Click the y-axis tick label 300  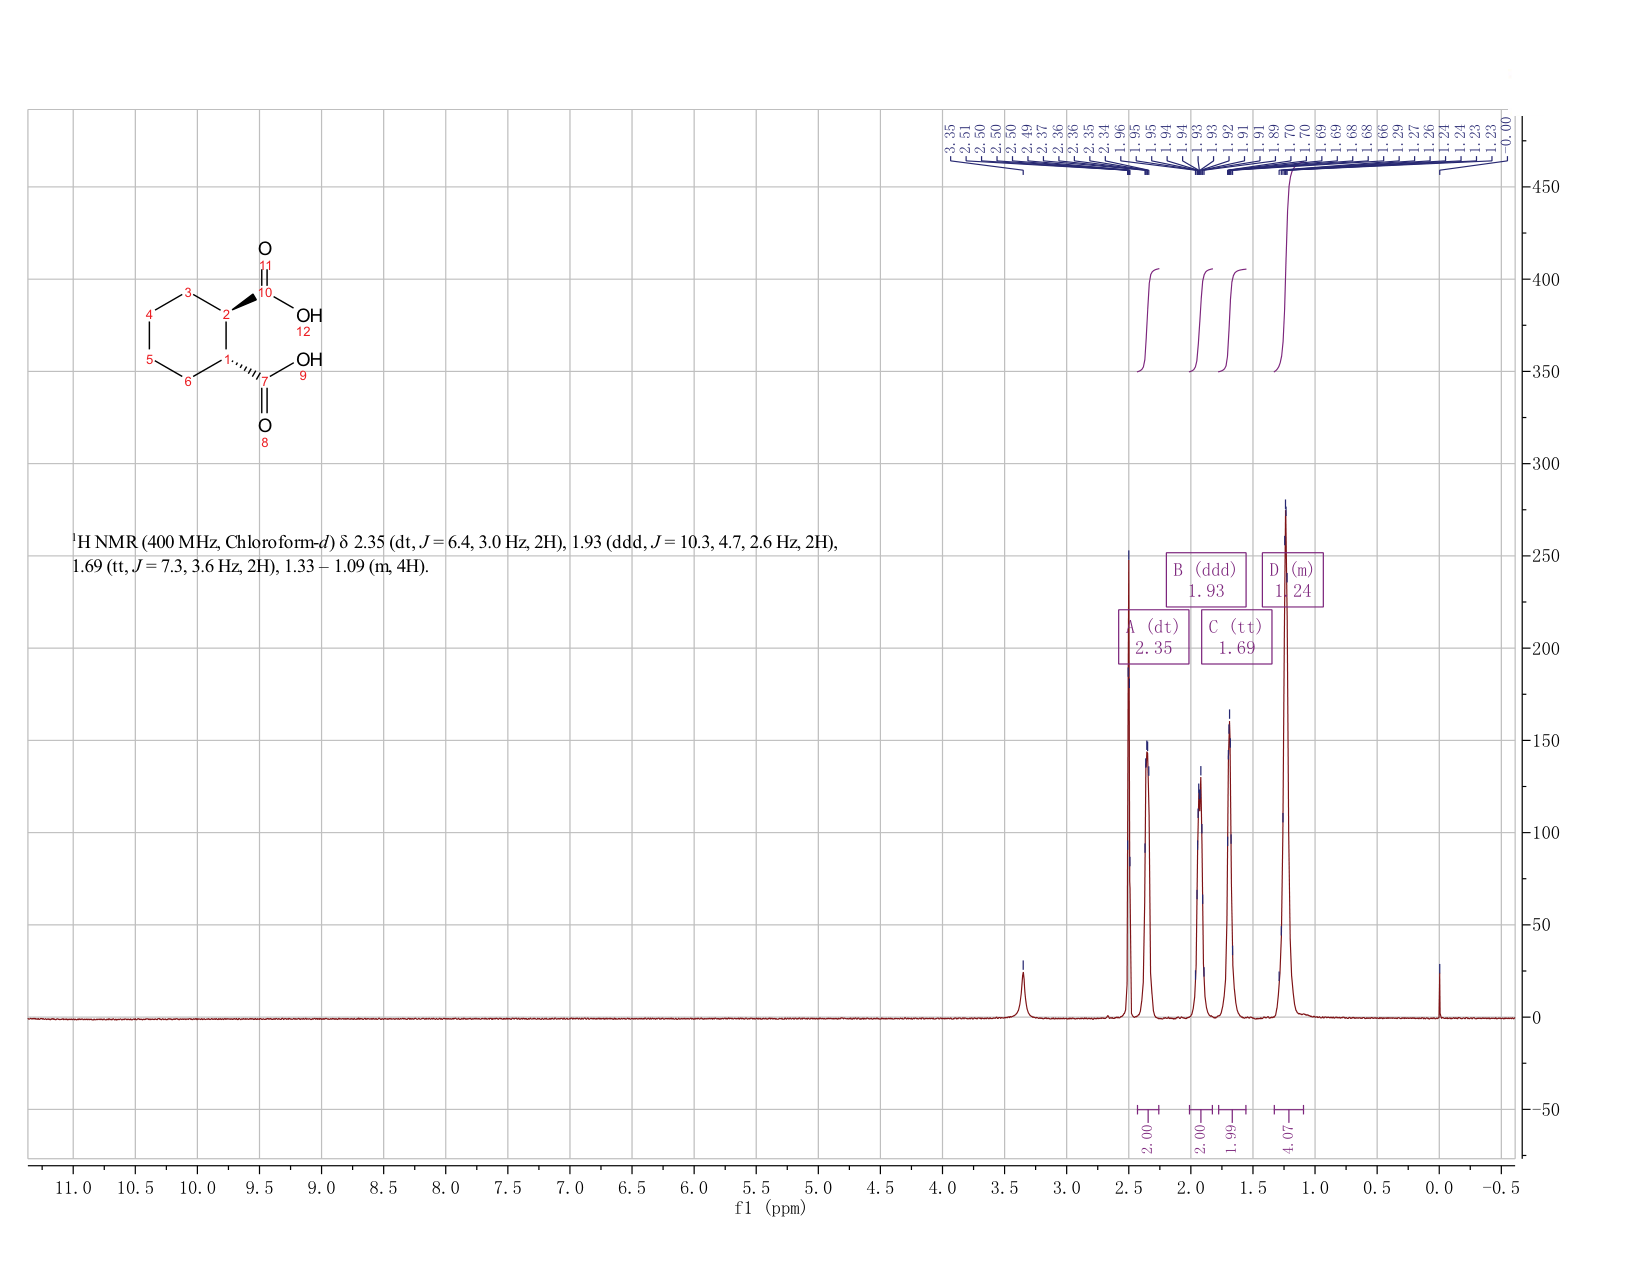[1545, 464]
